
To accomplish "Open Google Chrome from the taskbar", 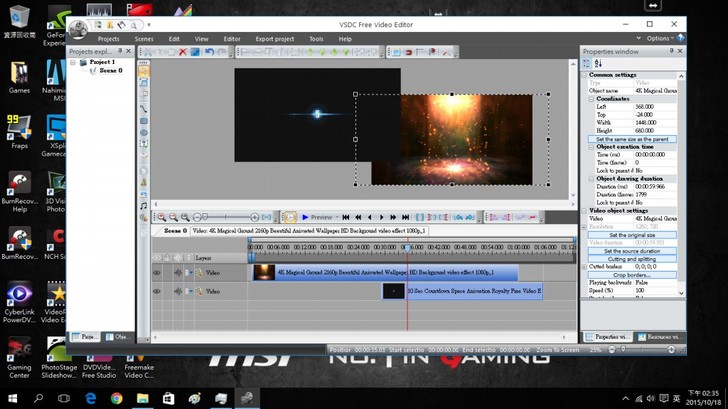I will click(x=116, y=398).
